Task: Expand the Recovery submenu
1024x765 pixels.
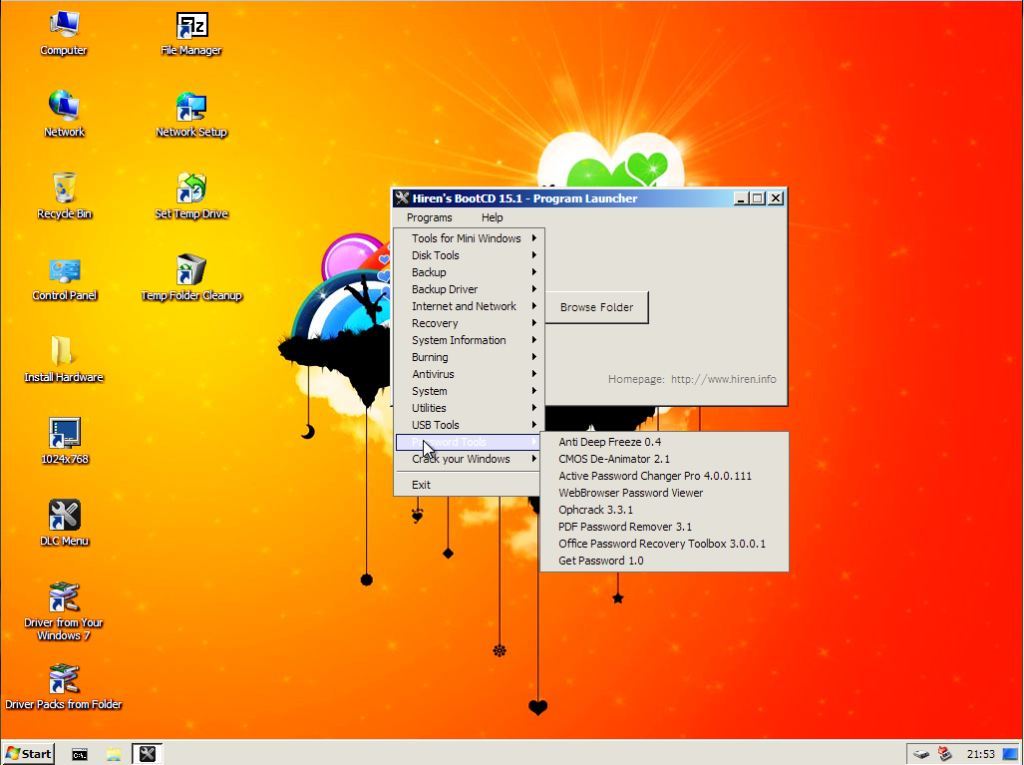Action: coord(469,323)
